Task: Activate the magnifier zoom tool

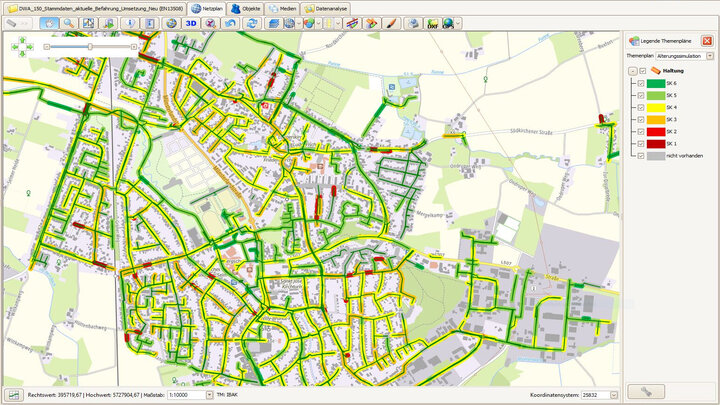Action: (69, 22)
